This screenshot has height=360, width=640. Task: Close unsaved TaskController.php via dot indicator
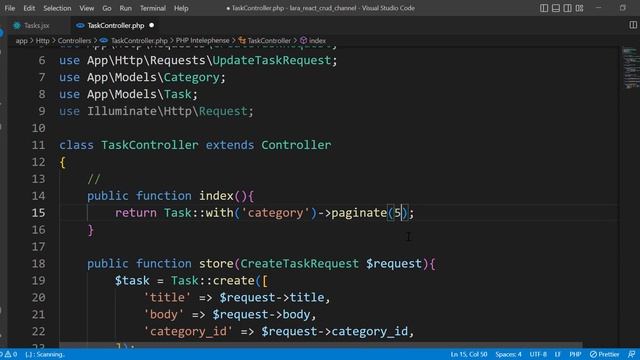pos(152,25)
